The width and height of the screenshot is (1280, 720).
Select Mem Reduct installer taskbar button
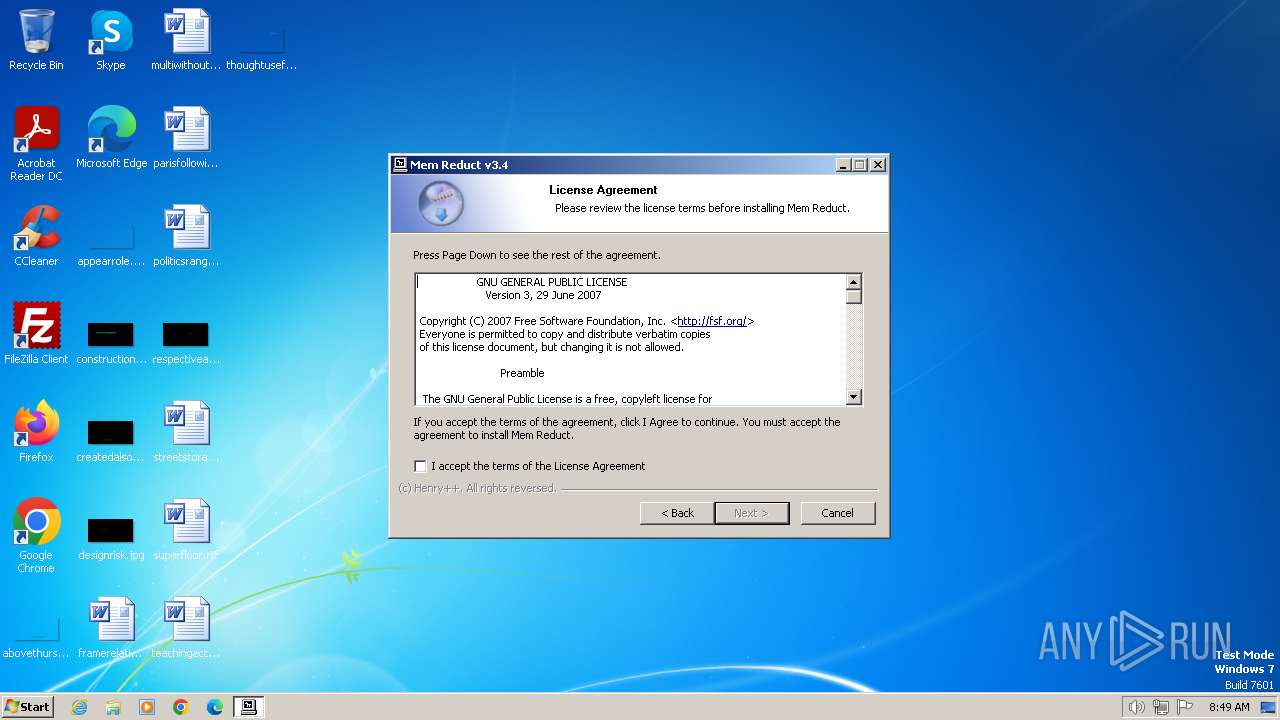[249, 707]
